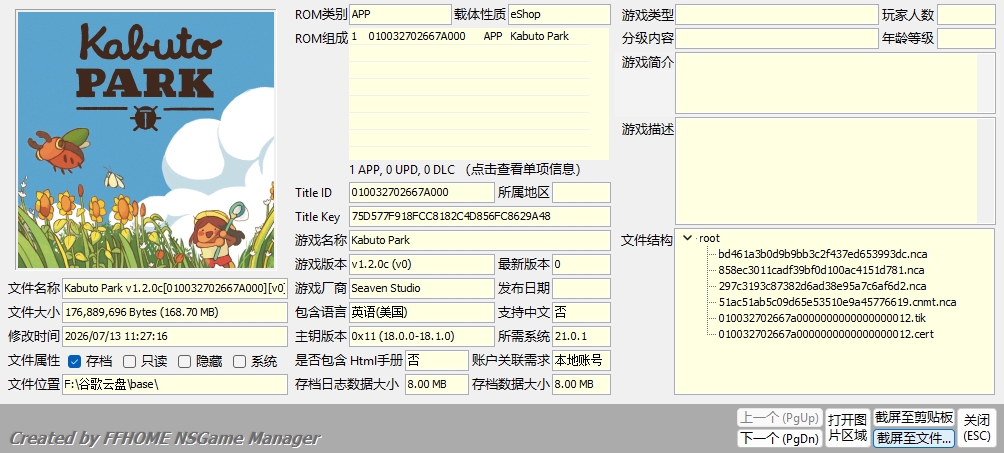
Task: Select 297c3193c87382d6ad38e95a7c6af6d2.nca in tree
Action: [x=822, y=286]
